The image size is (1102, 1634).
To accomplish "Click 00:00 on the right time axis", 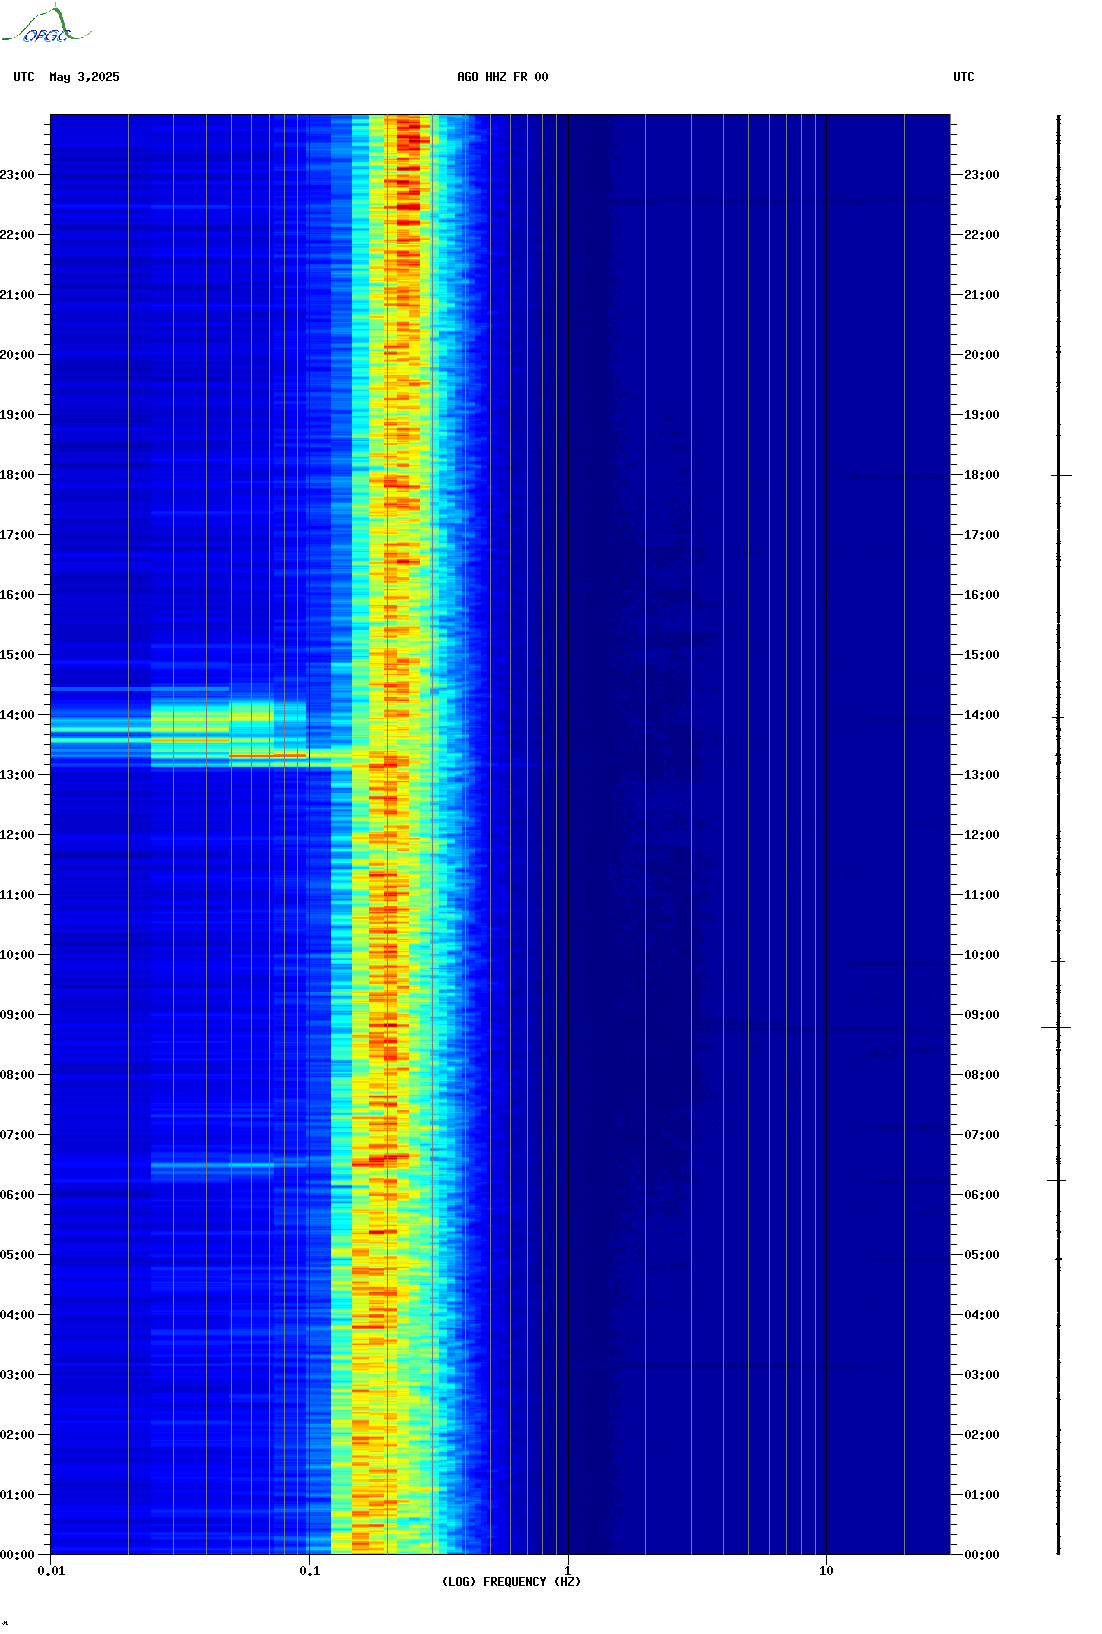I will 982,1555.
